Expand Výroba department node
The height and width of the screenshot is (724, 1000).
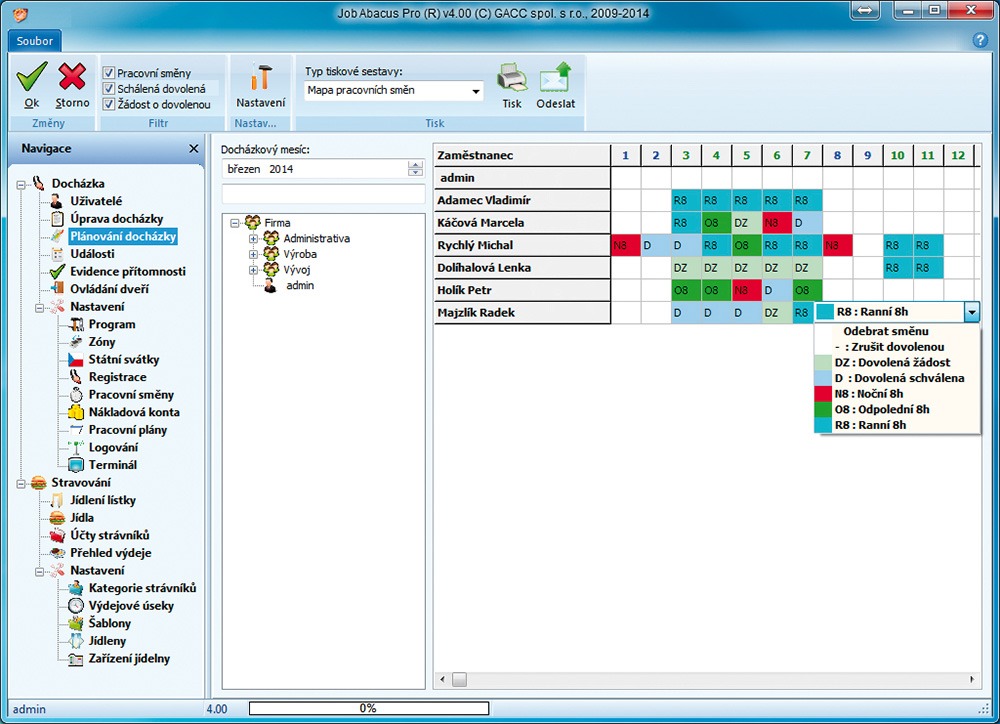(x=253, y=254)
